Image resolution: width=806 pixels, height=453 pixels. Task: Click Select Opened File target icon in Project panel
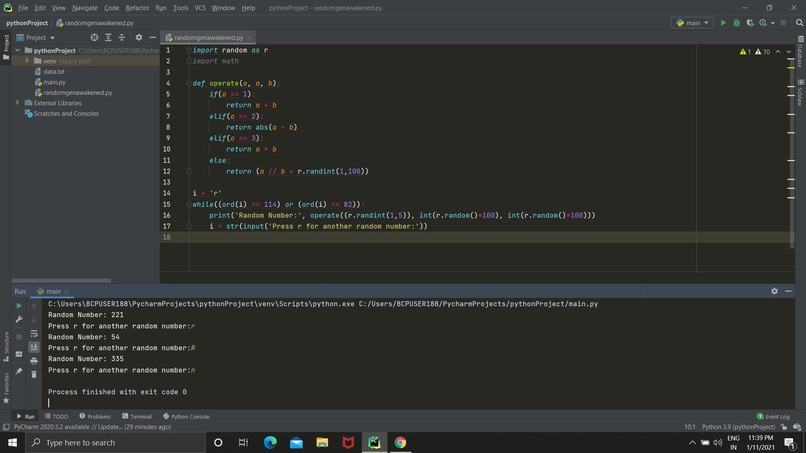point(94,38)
